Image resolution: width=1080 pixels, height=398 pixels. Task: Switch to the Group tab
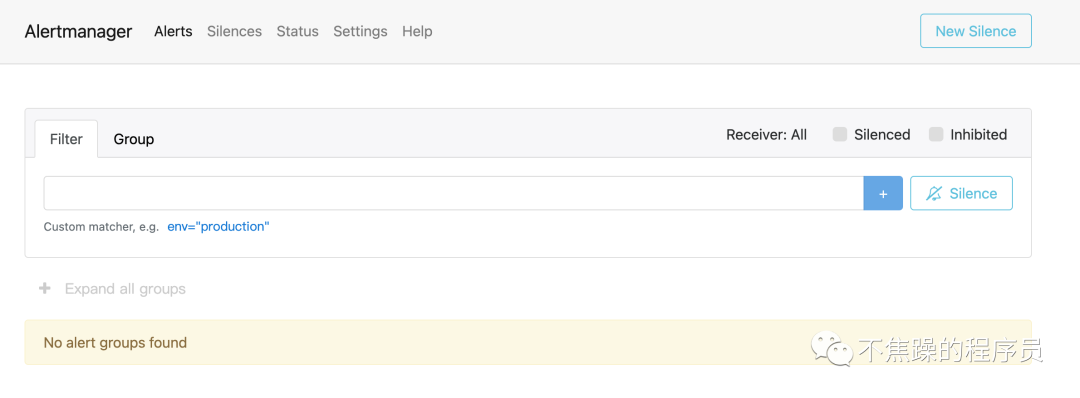point(134,139)
